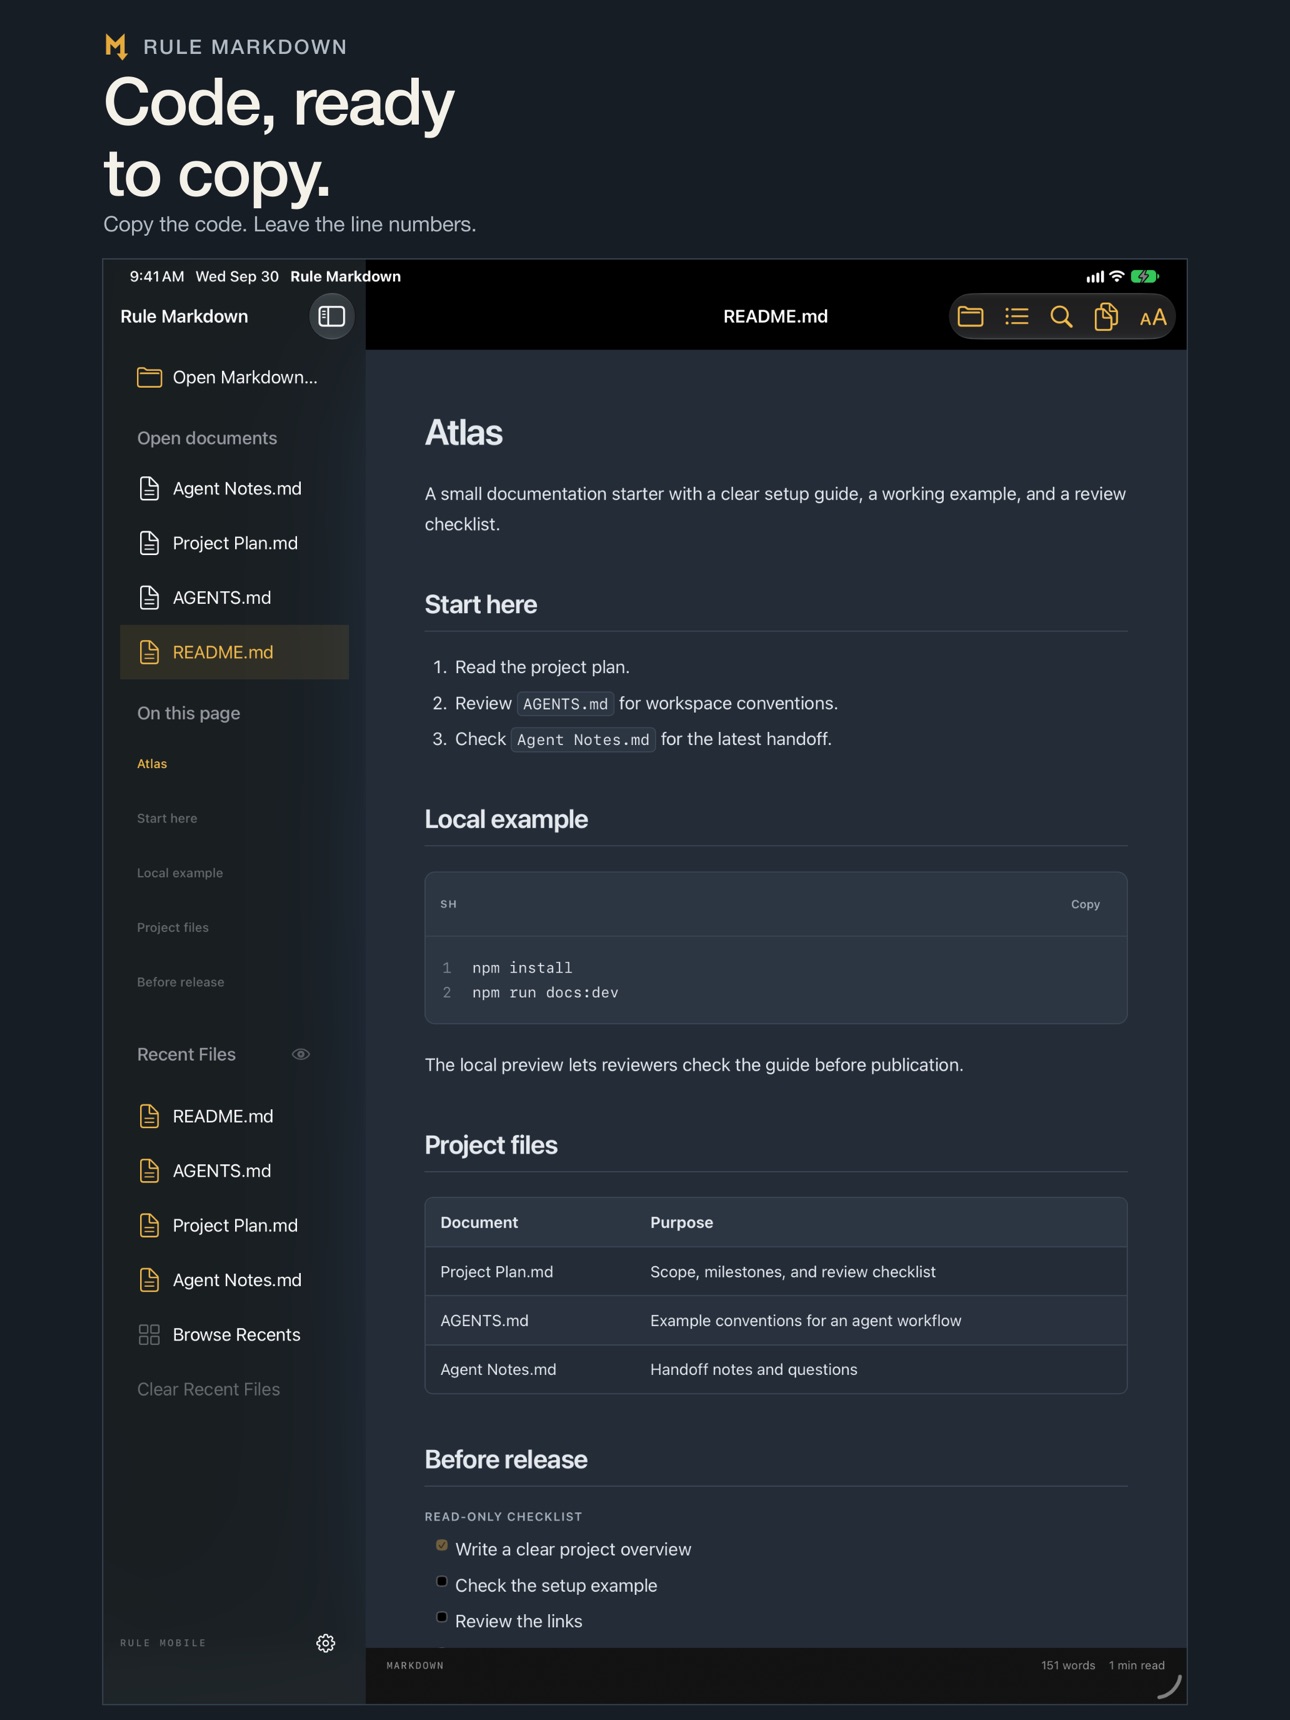The height and width of the screenshot is (1720, 1290).
Task: Click inline code 'Agent Notes.md' in list
Action: [x=583, y=740]
